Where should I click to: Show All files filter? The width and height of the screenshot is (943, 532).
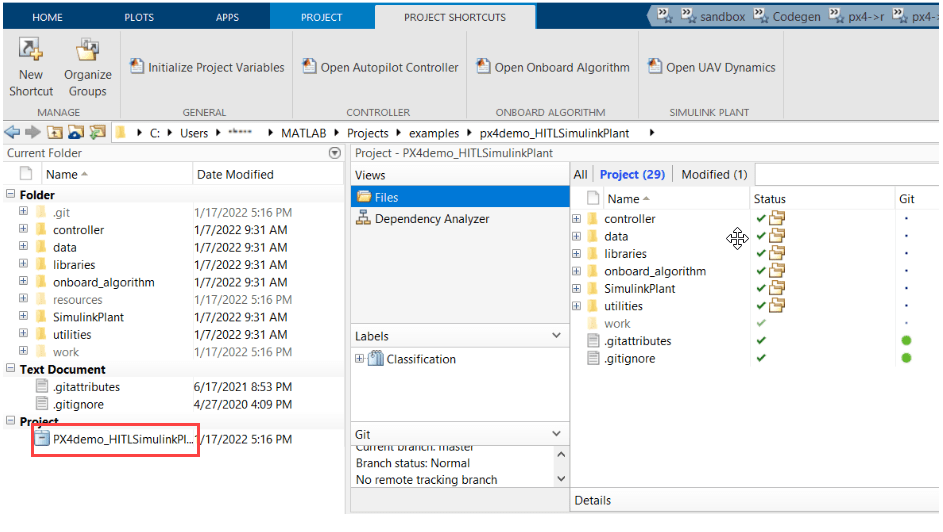click(580, 174)
